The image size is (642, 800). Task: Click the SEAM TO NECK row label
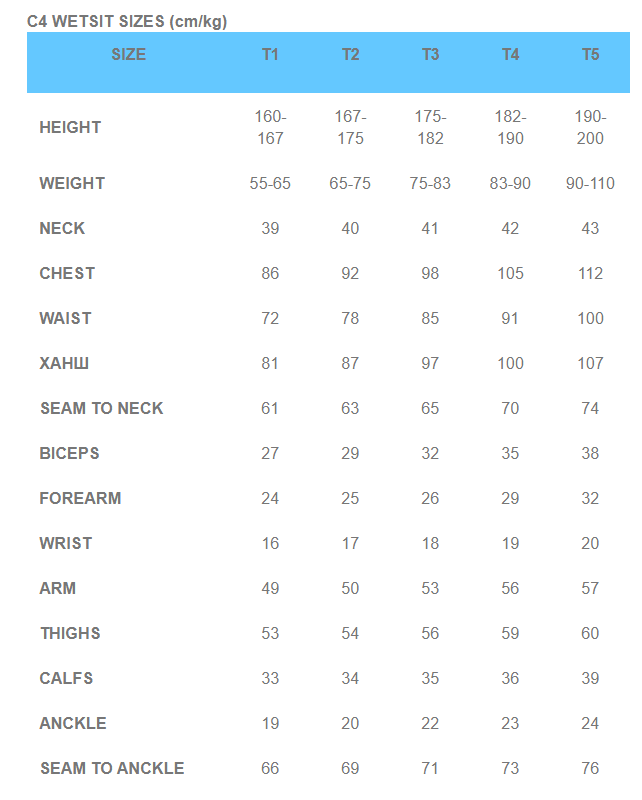(101, 409)
